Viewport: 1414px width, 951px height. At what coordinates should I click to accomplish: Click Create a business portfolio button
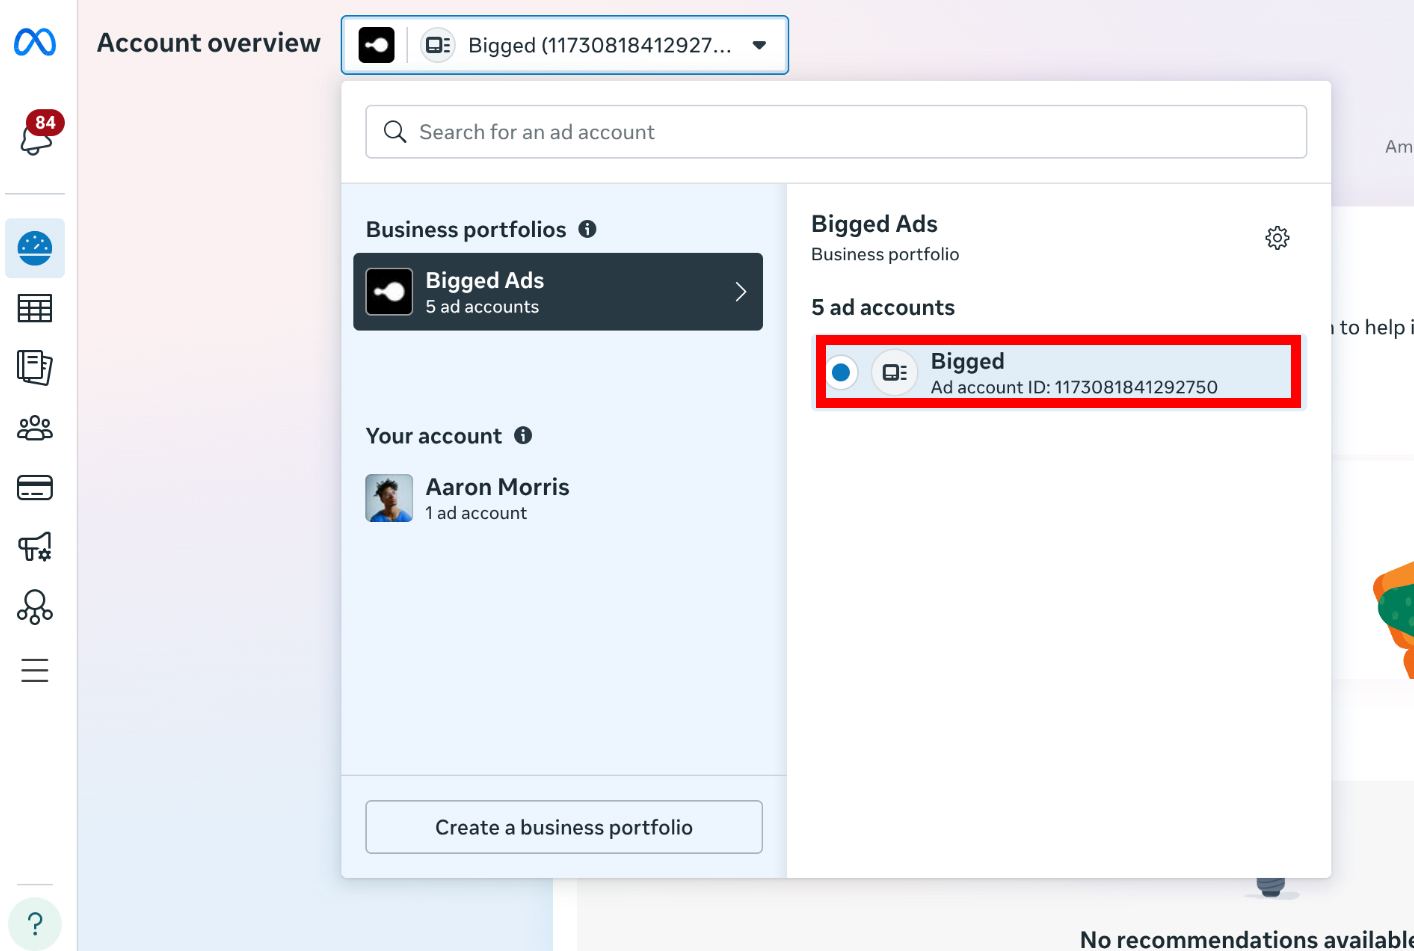[564, 827]
